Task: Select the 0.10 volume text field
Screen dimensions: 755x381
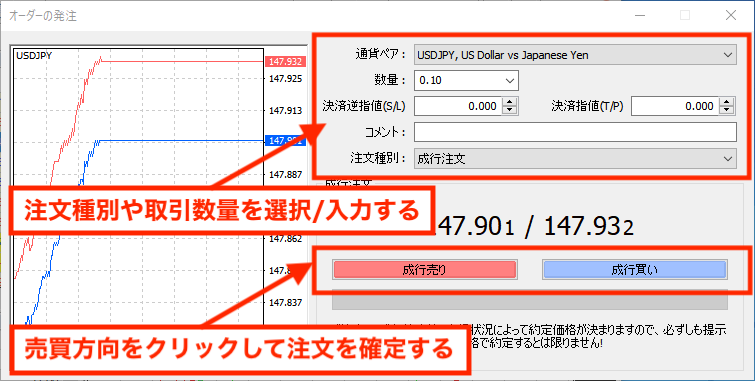Action: click(x=457, y=81)
